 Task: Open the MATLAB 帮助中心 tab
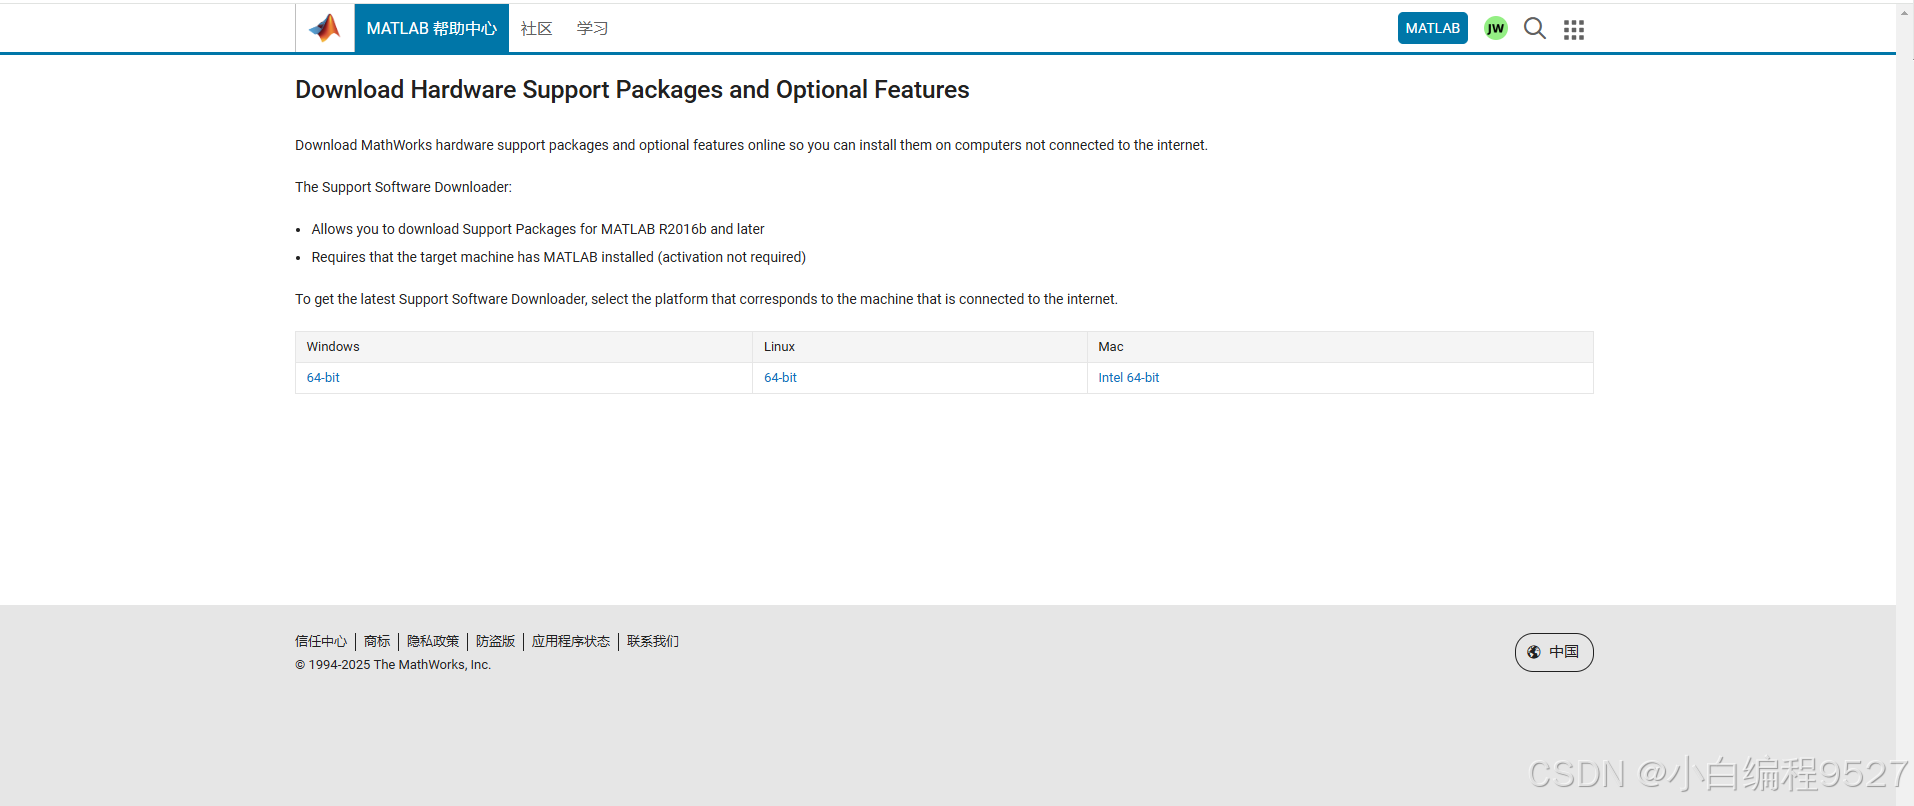tap(431, 28)
